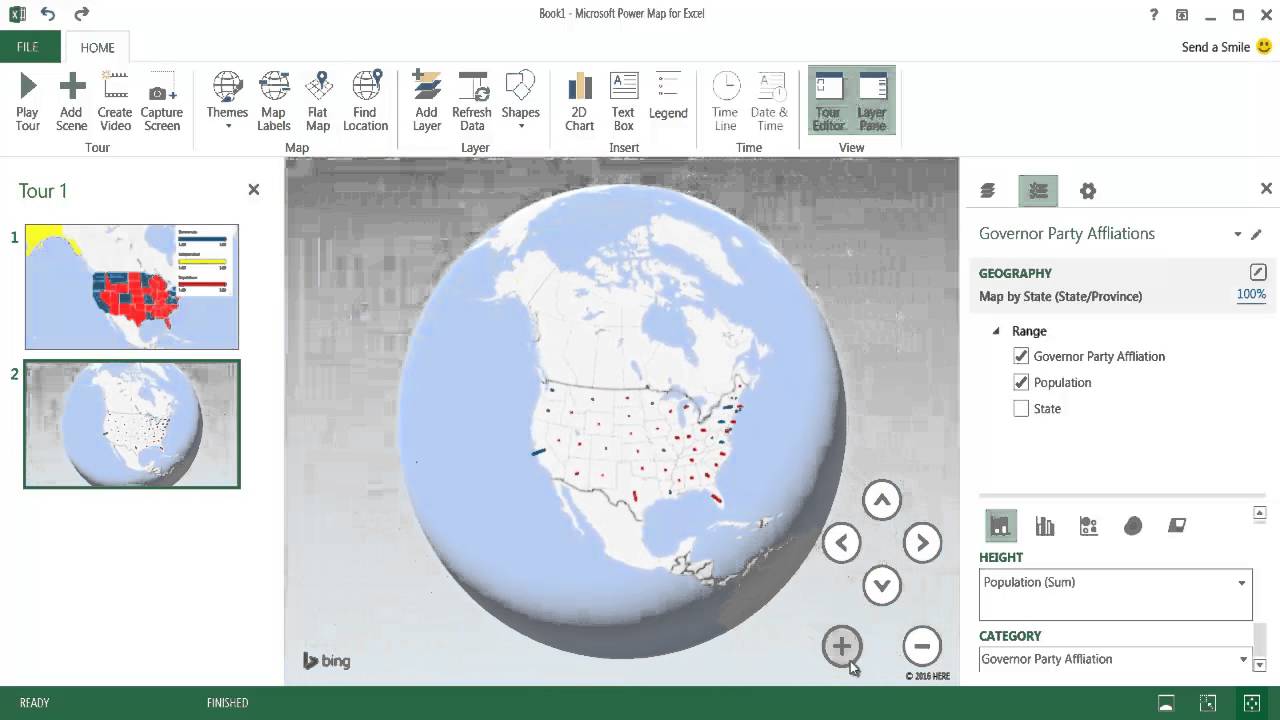
Task: Open Create Video tool
Action: pyautogui.click(x=115, y=102)
